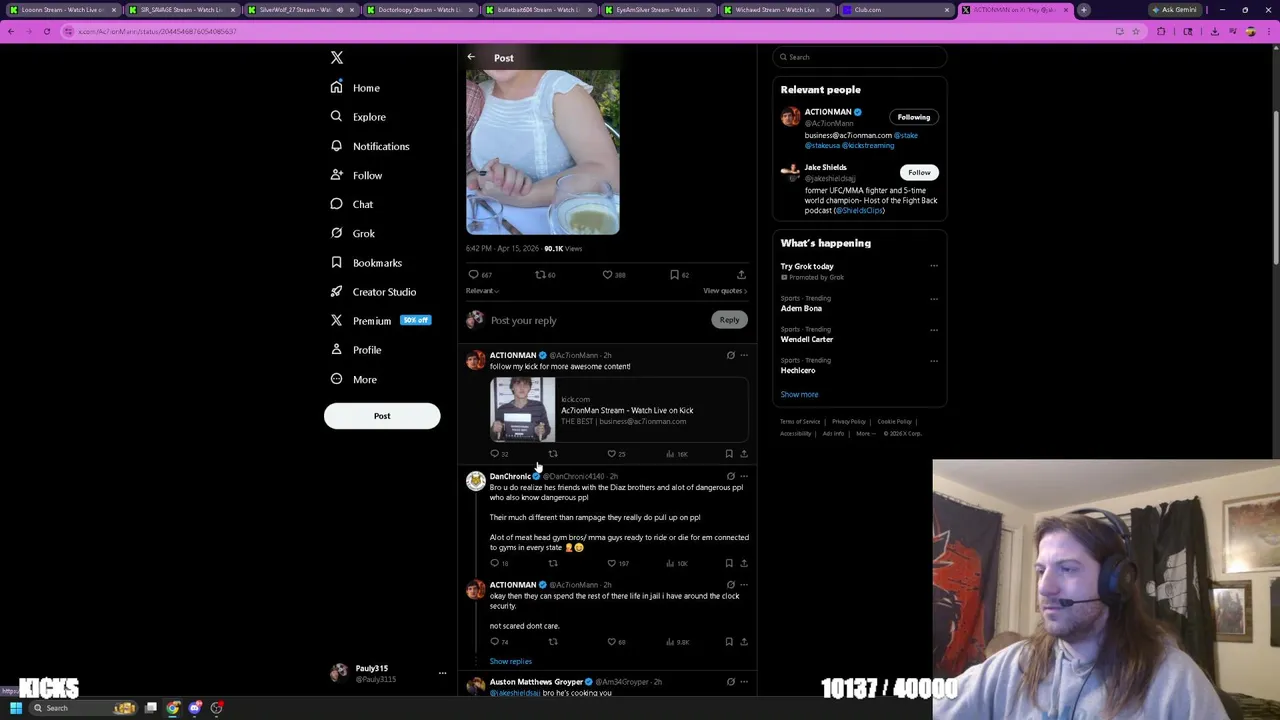Click the white Post button
The image size is (1280, 720).
pos(382,416)
